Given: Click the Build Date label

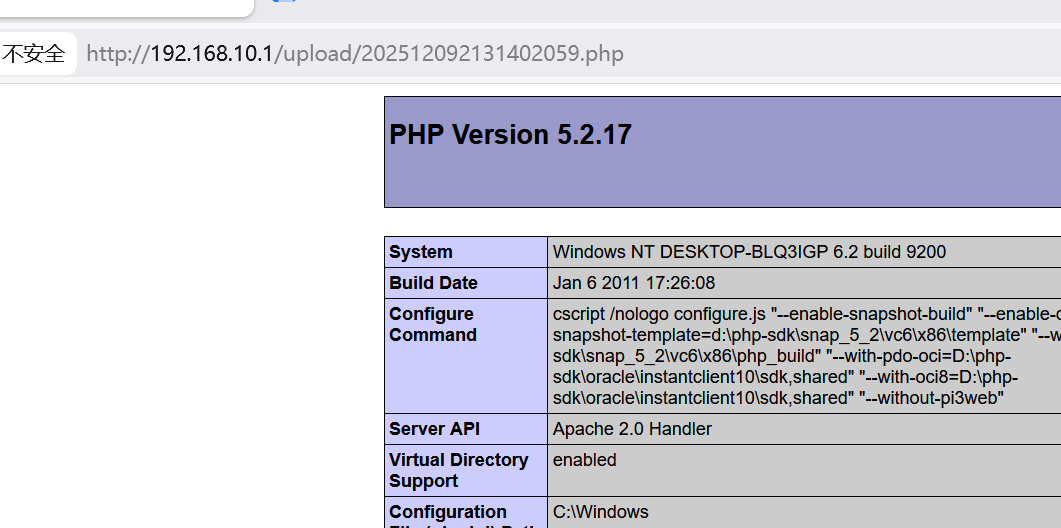Looking at the screenshot, I should tap(433, 283).
